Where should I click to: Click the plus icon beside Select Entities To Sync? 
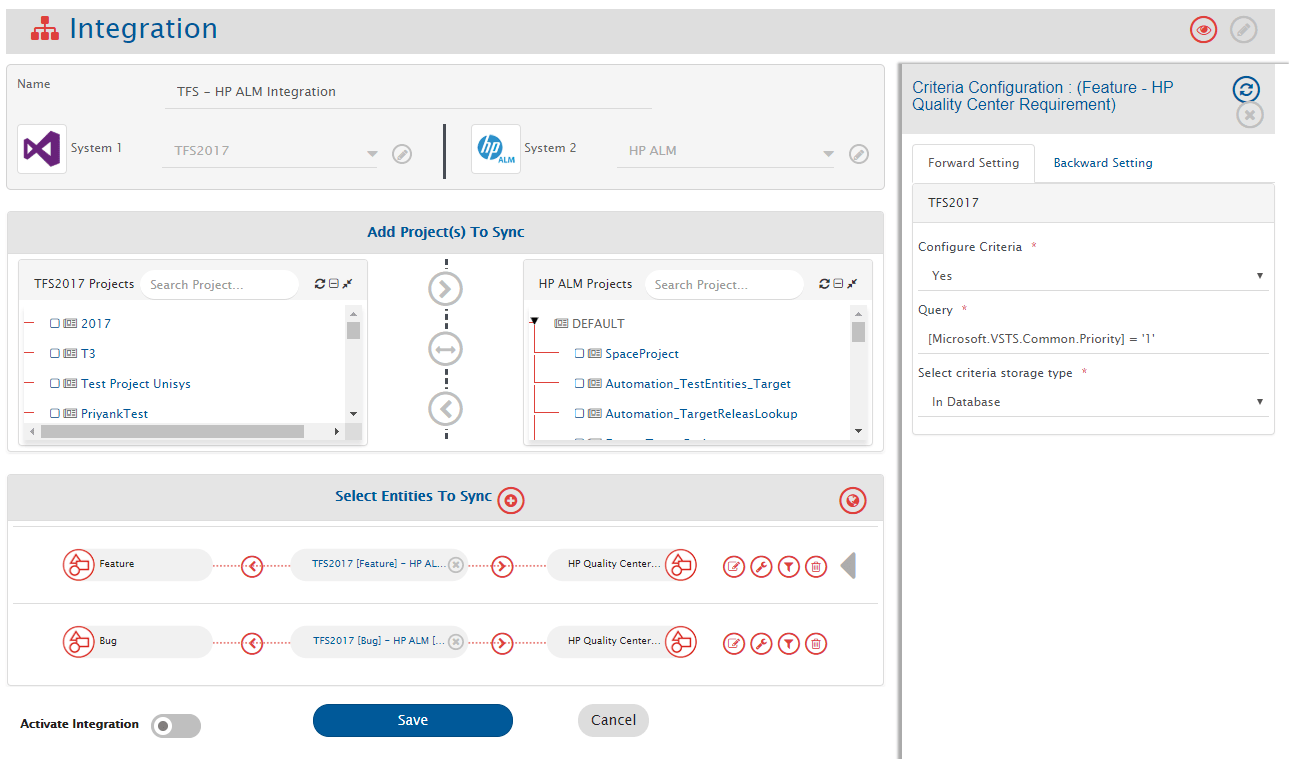511,500
